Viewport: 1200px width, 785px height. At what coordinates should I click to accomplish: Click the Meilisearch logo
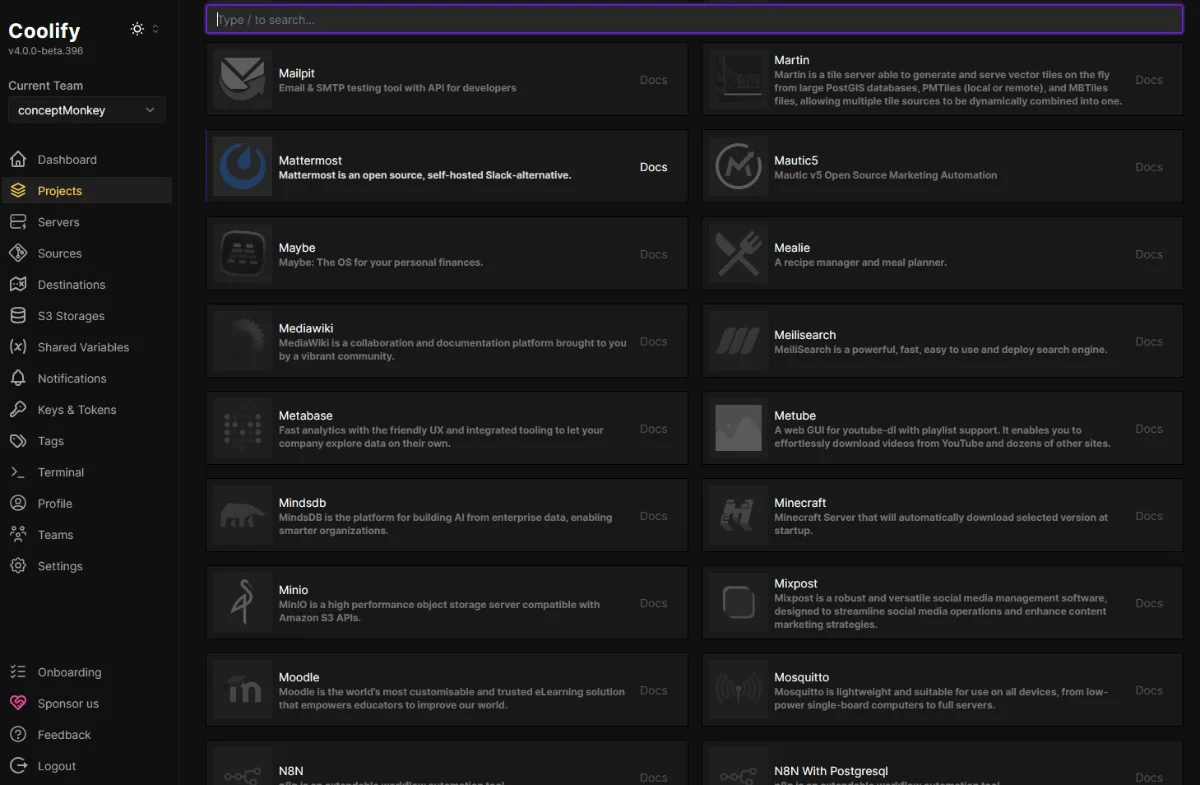[x=738, y=341]
